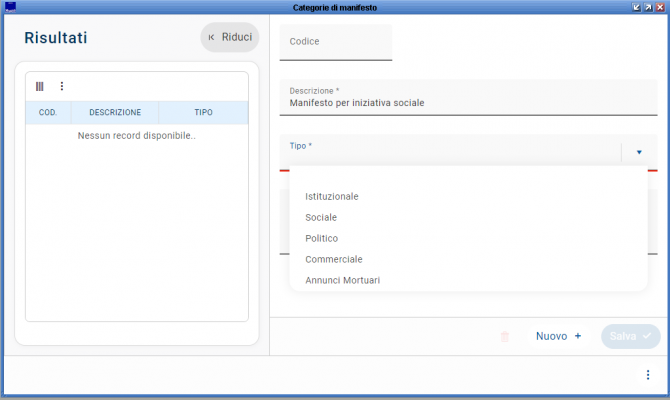Focus the Codice input field
Viewport: 670px width, 400px height.
click(336, 42)
